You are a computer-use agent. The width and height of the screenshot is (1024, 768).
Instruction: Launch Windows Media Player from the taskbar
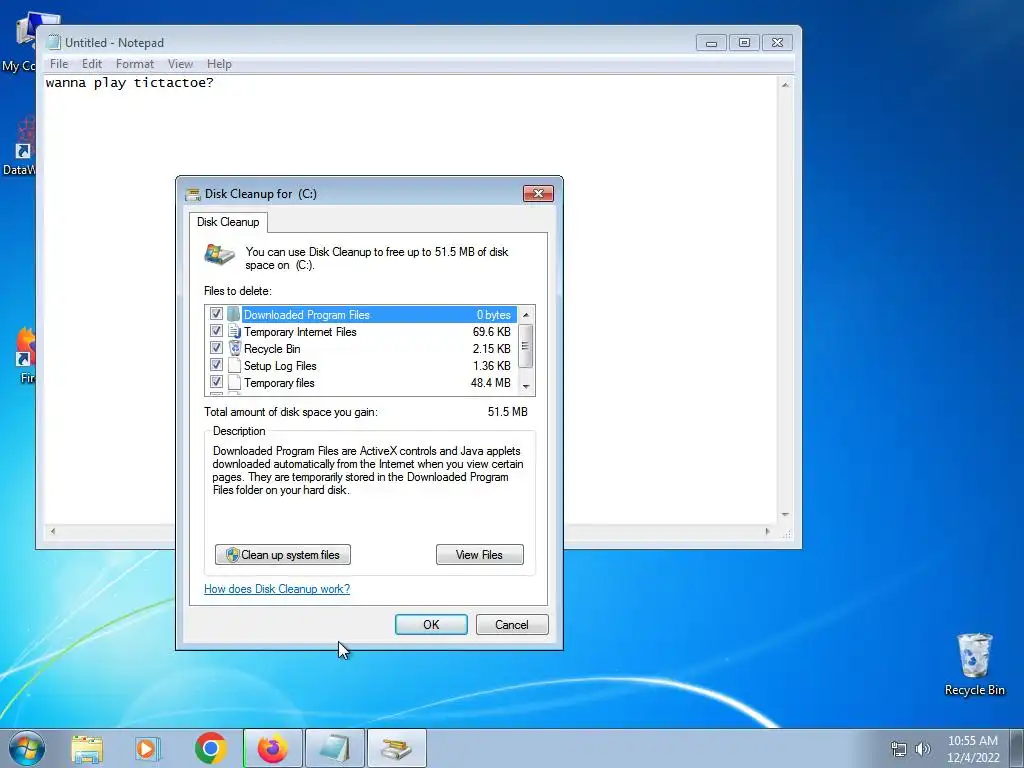pos(148,748)
